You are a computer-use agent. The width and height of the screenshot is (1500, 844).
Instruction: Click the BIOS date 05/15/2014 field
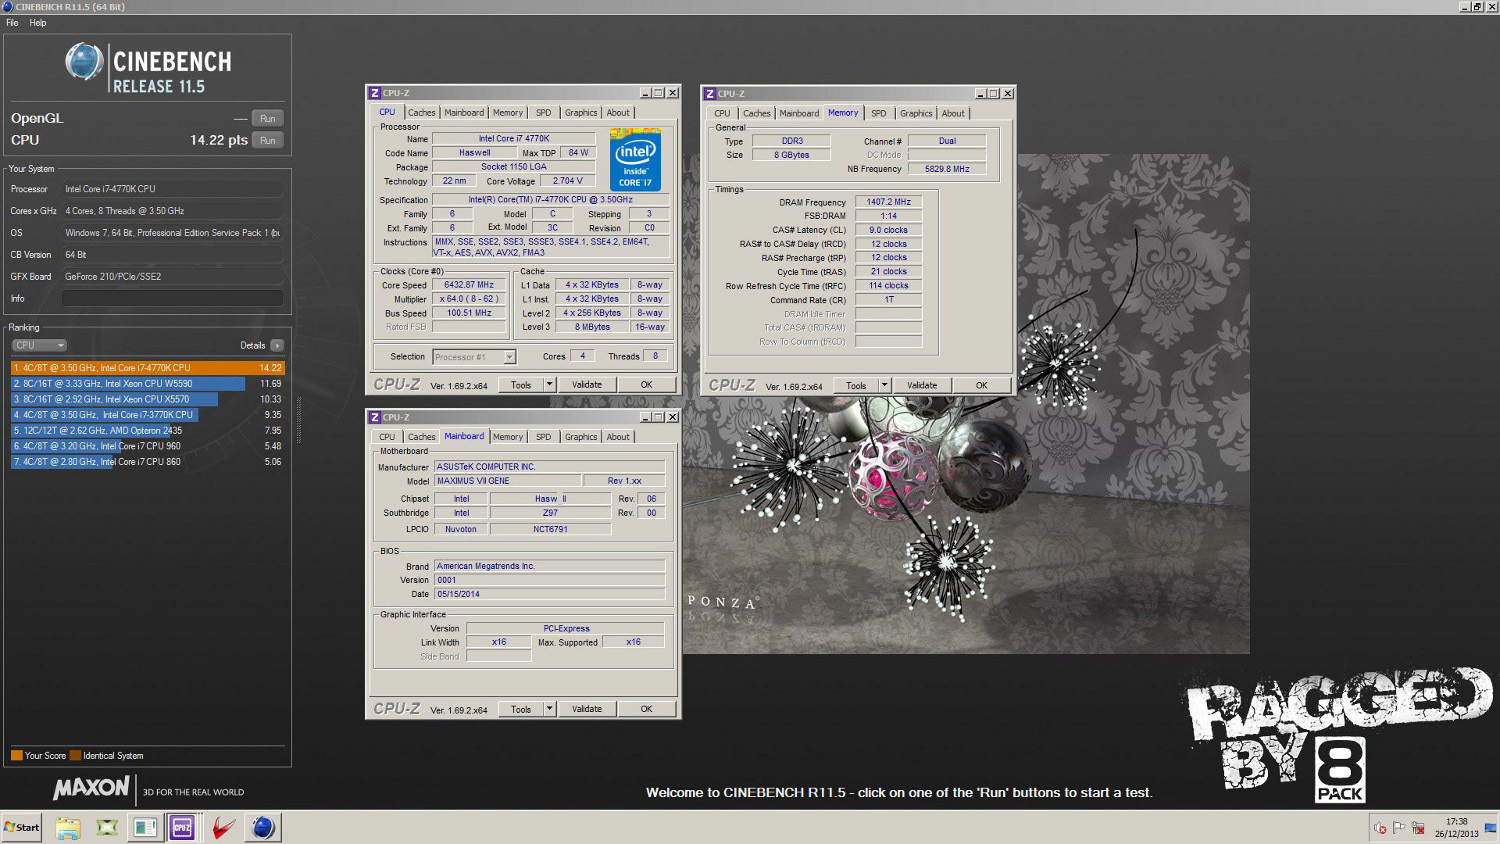549,594
